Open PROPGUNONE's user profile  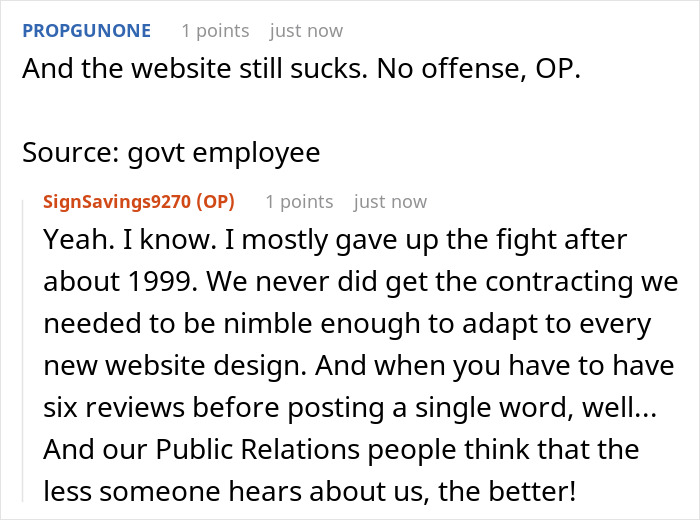[87, 31]
